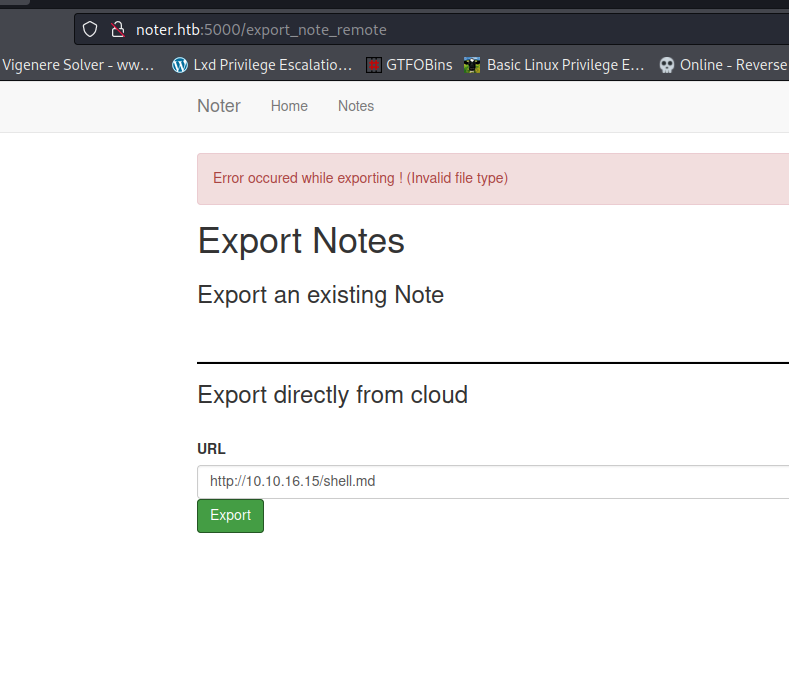Viewport: 789px width, 676px height.
Task: Click the tracking protection shield icon
Action: pyautogui.click(x=90, y=30)
